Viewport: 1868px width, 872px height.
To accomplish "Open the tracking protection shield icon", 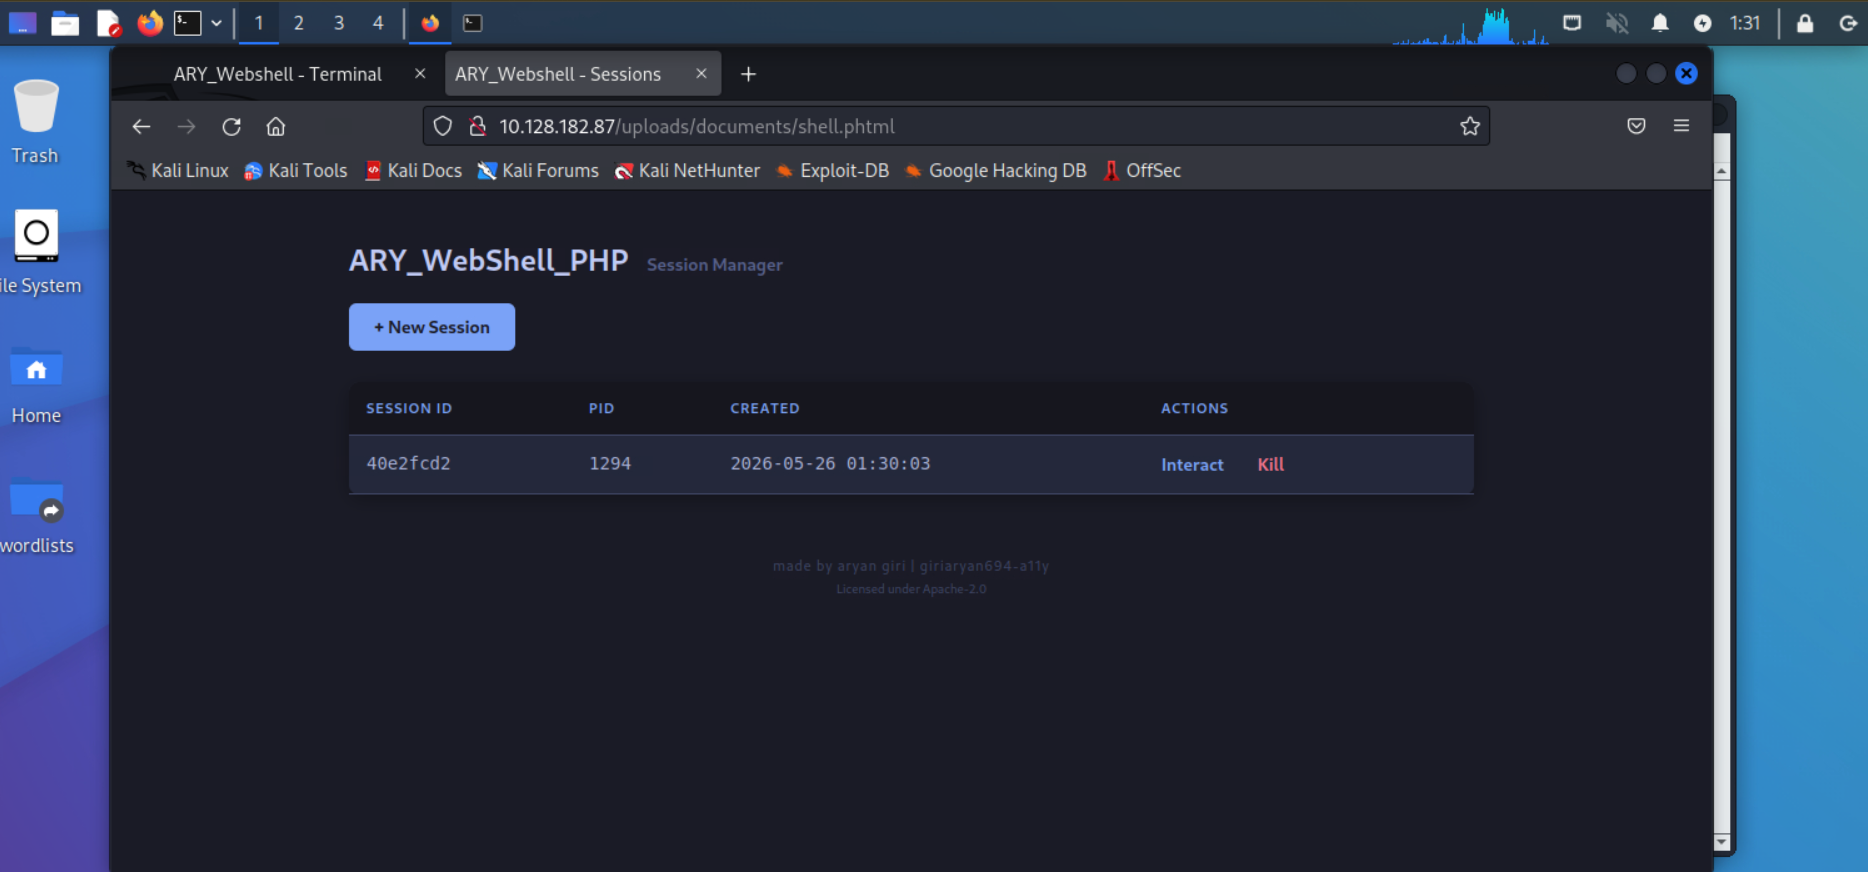I will click(x=443, y=126).
